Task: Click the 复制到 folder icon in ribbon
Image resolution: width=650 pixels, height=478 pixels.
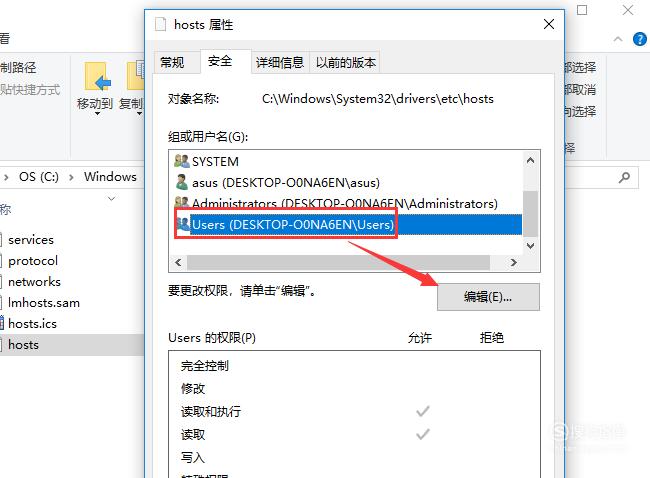Action: click(x=136, y=76)
